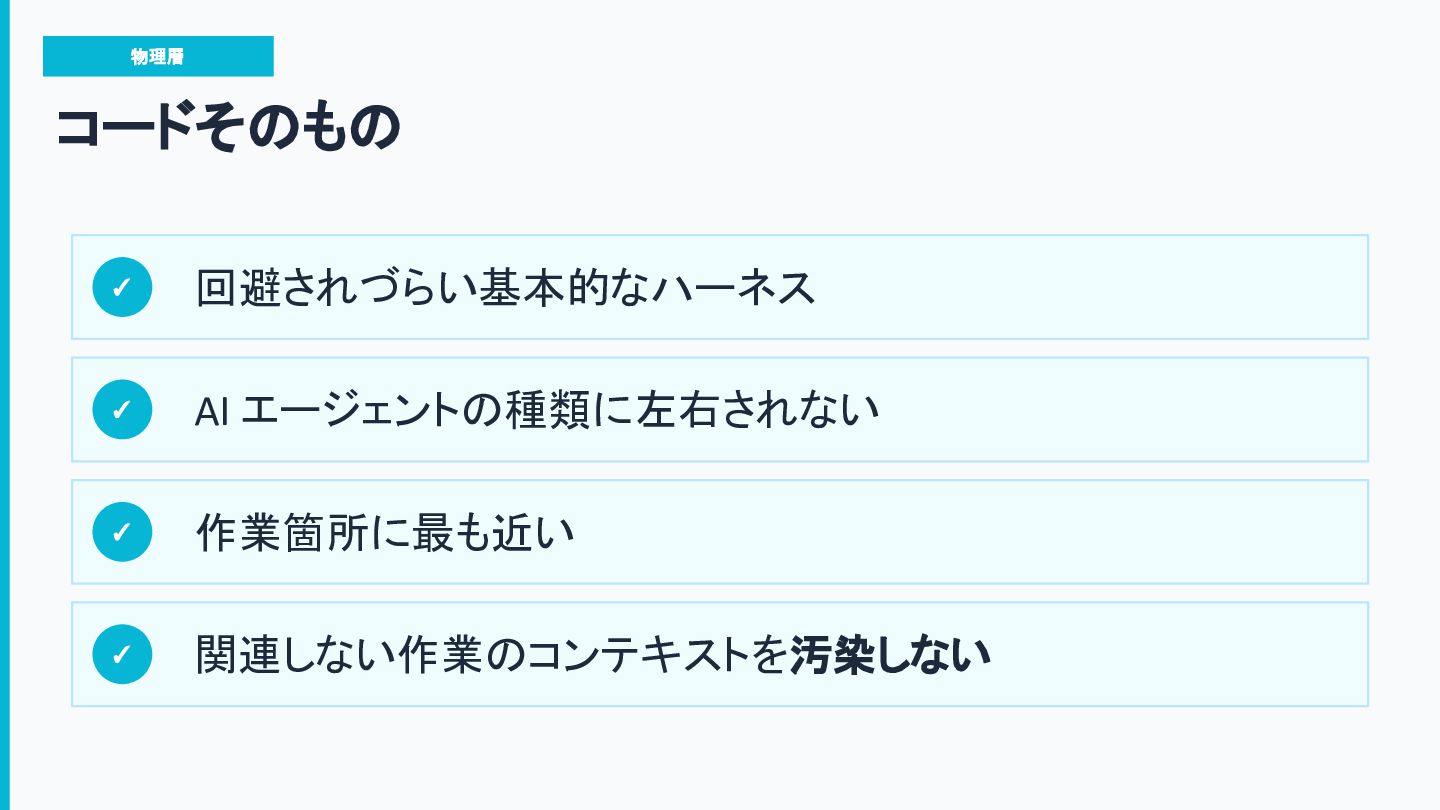Click the text AI エージェントの種類に左右されない

(x=537, y=410)
